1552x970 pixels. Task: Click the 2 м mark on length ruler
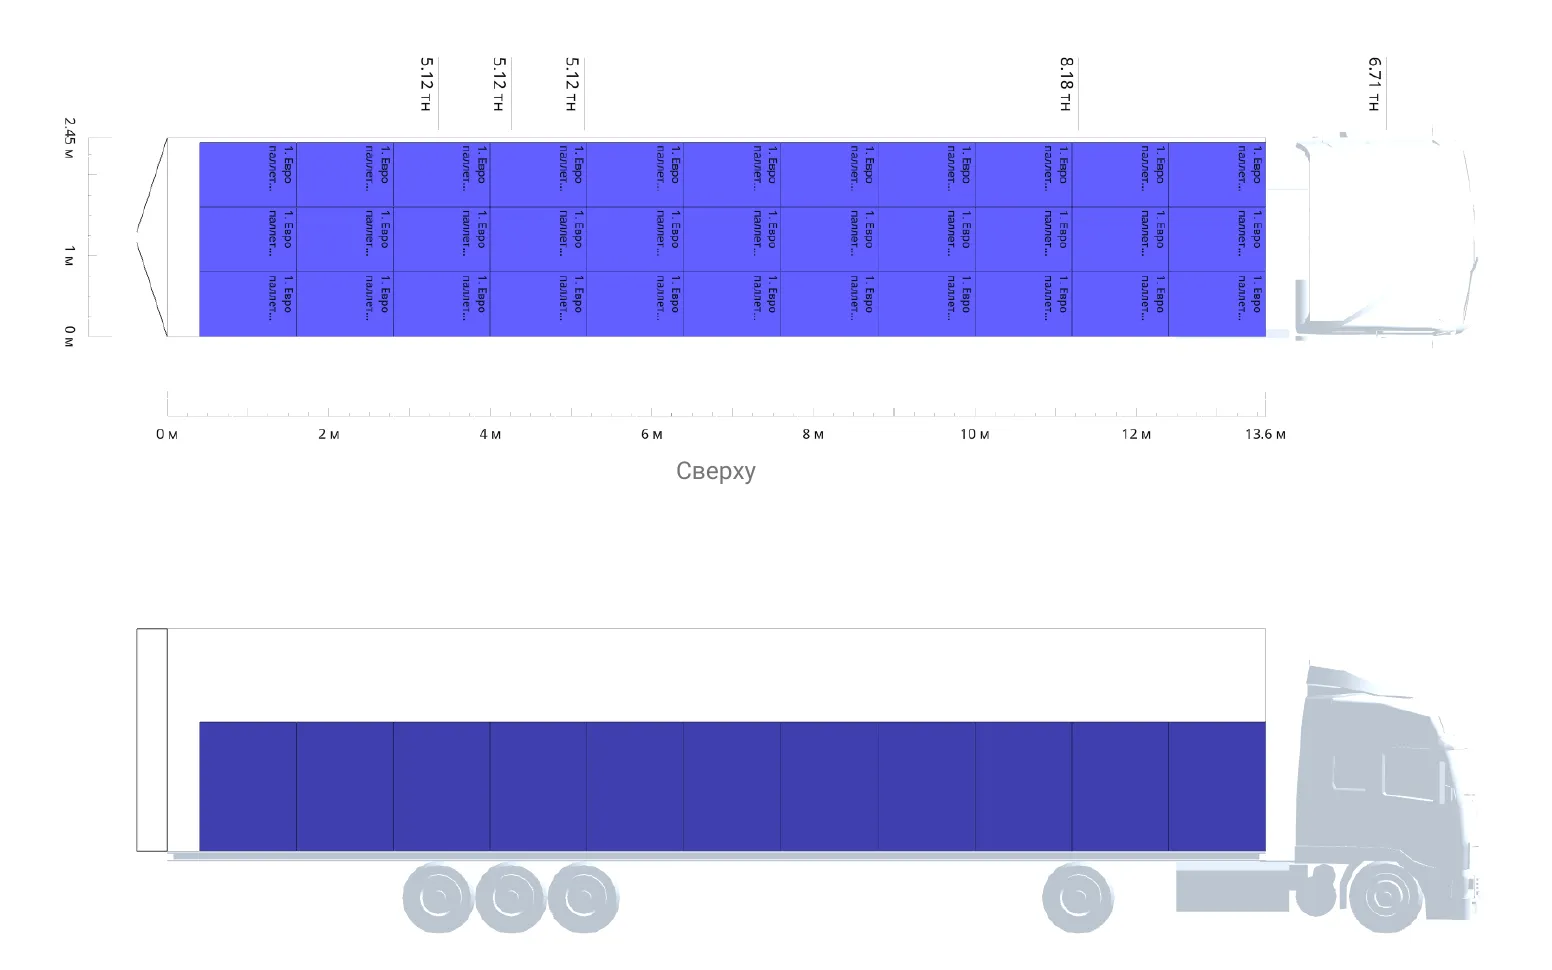pyautogui.click(x=329, y=434)
